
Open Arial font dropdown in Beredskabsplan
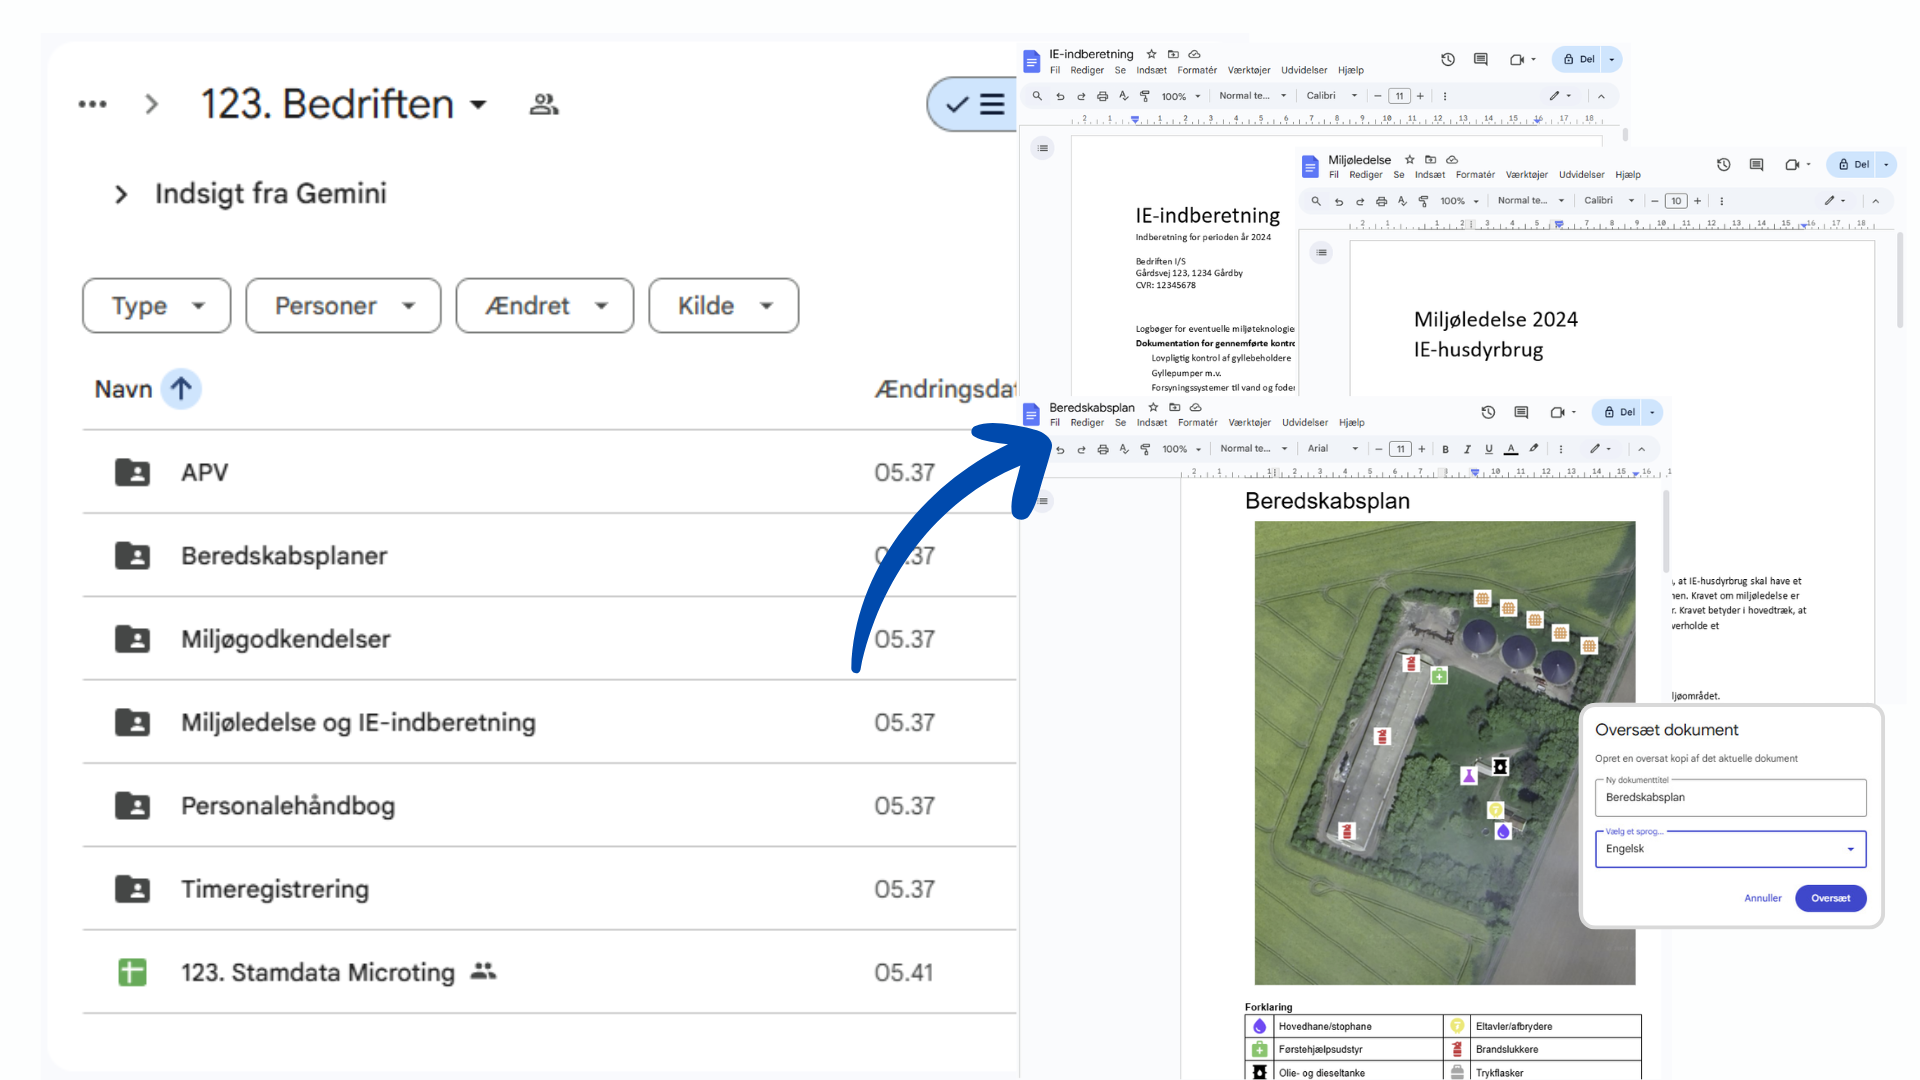pos(1333,449)
